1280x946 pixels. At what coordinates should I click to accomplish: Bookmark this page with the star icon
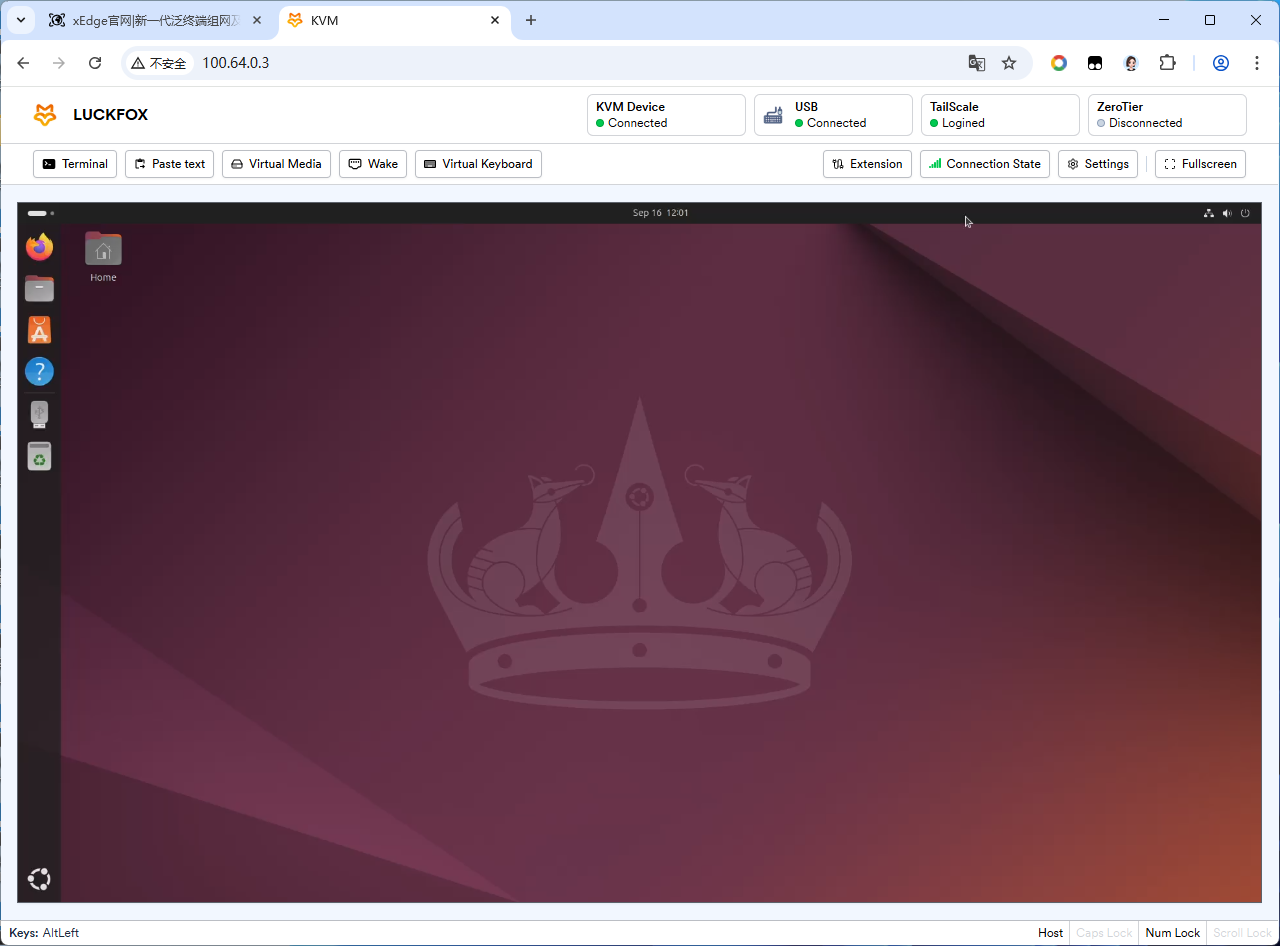coord(1009,63)
